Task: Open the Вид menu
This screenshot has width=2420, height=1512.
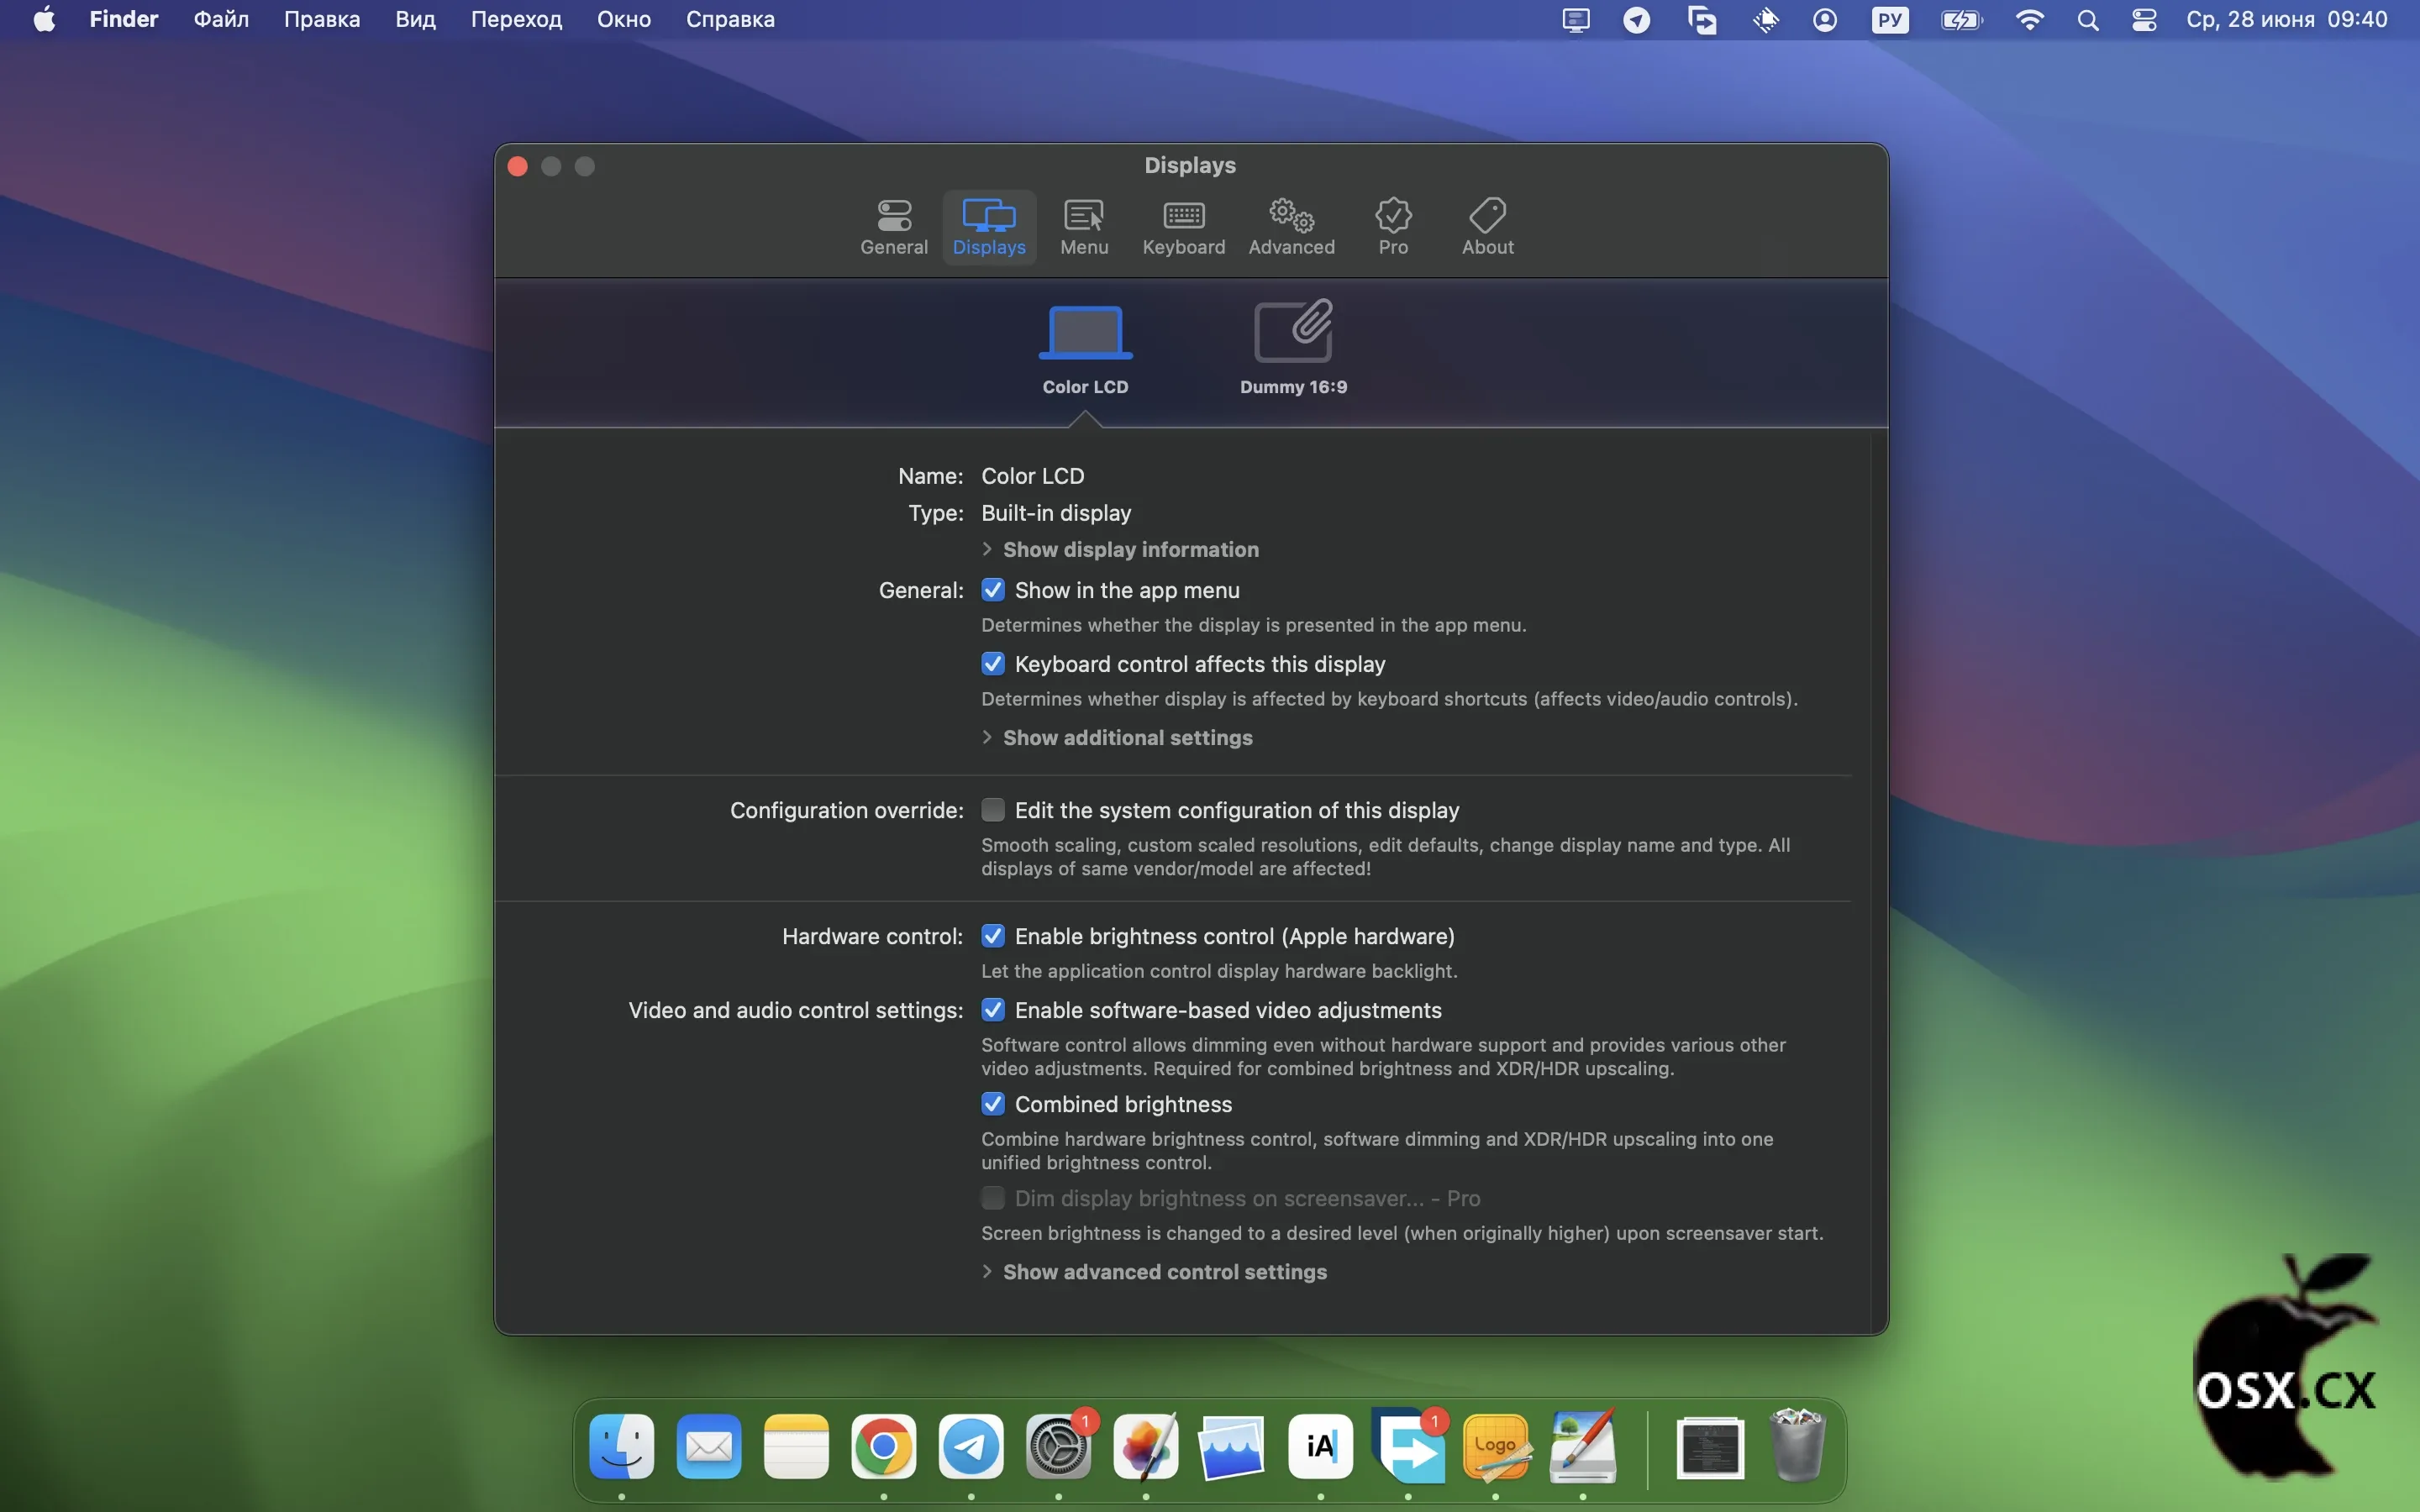Action: [415, 19]
